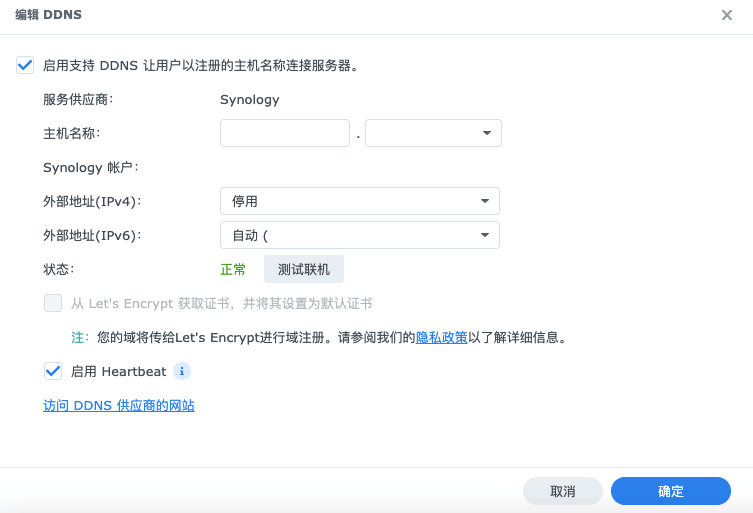Open the 隐私政策 link
The width and height of the screenshot is (753, 513).
(x=441, y=338)
